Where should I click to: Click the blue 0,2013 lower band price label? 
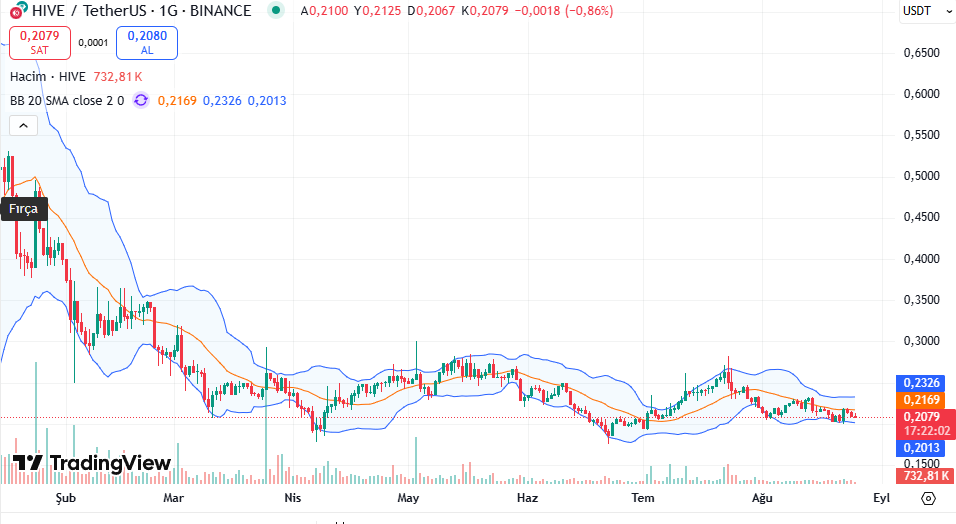tap(921, 448)
